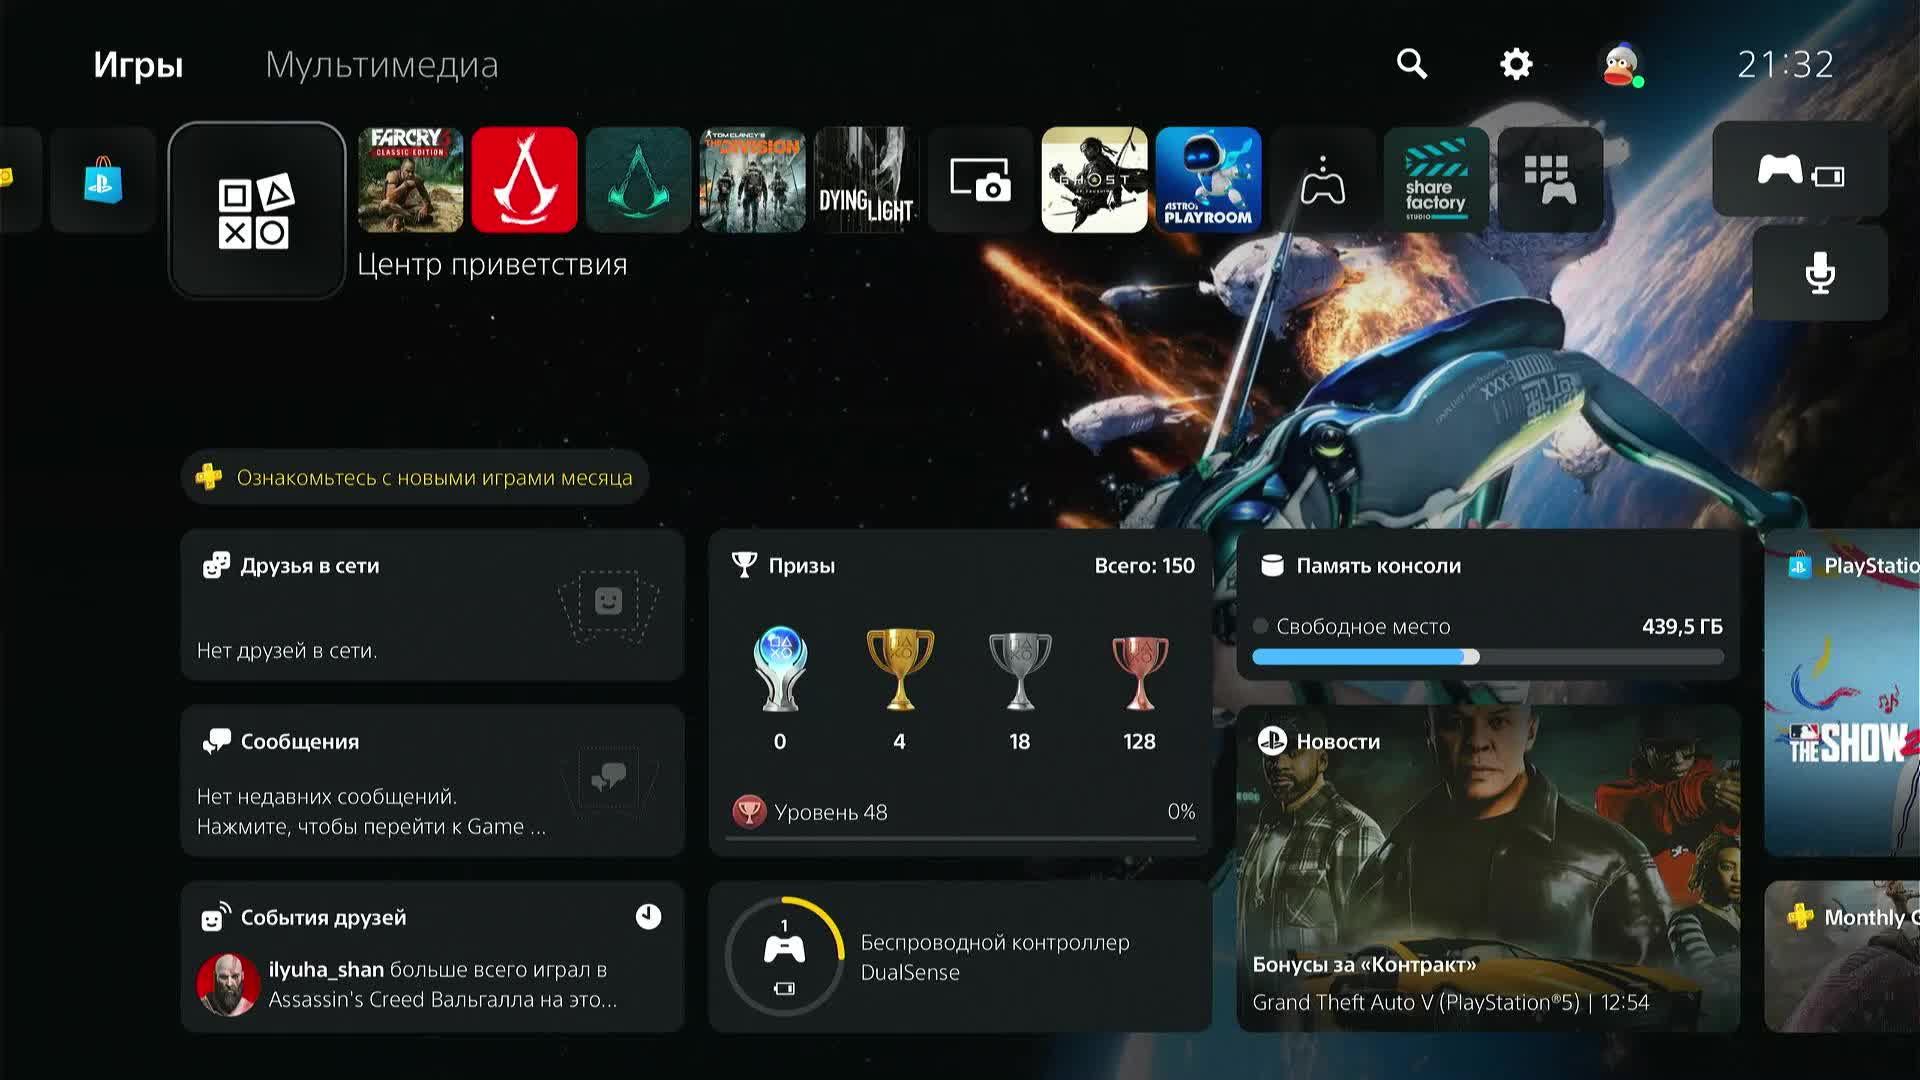Open the search magnifier icon
The height and width of the screenshot is (1080, 1920).
click(x=1411, y=64)
